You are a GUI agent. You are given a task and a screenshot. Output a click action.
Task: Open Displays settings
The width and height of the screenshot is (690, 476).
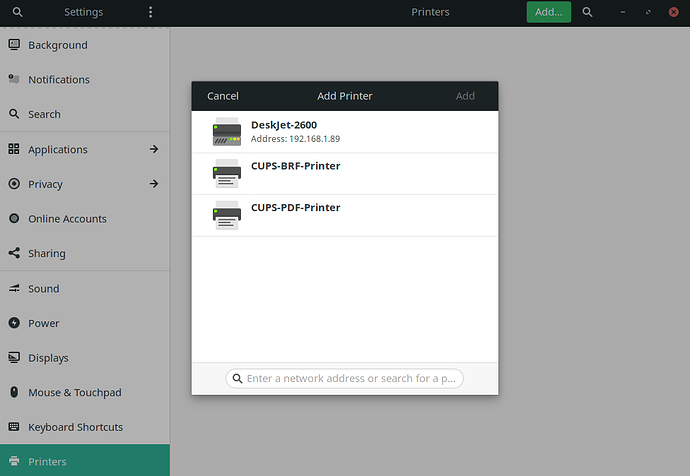[84, 358]
